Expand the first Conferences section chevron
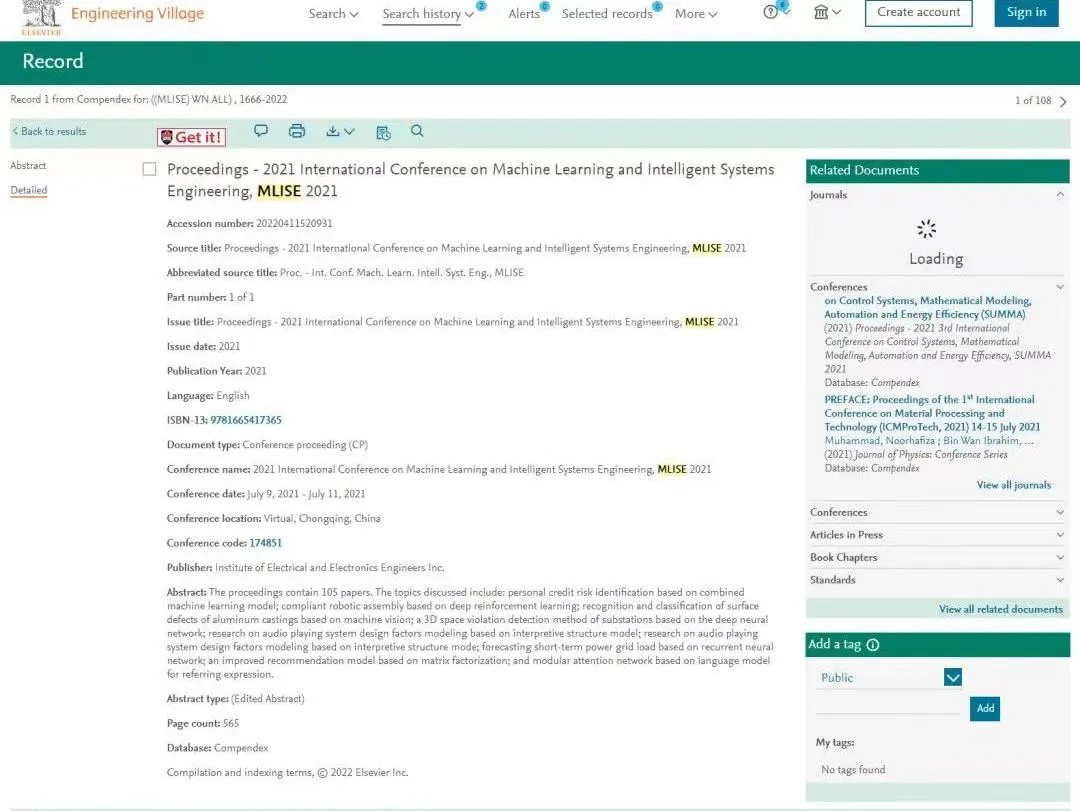 pos(1060,287)
